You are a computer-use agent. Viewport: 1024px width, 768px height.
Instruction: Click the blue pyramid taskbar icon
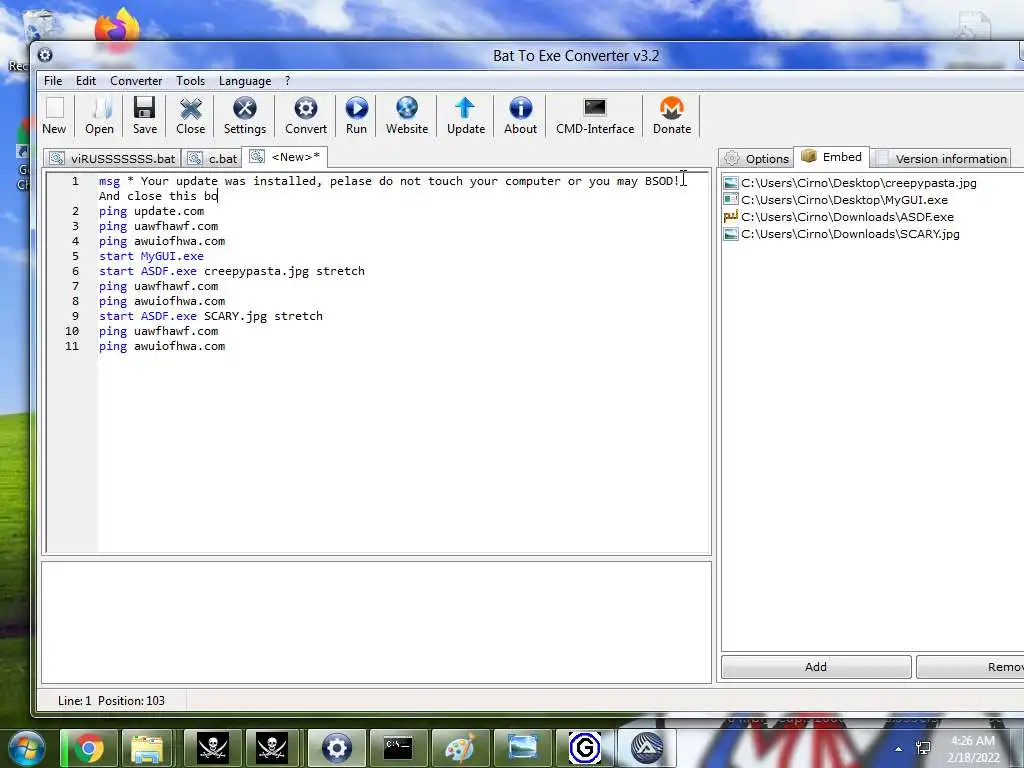647,747
